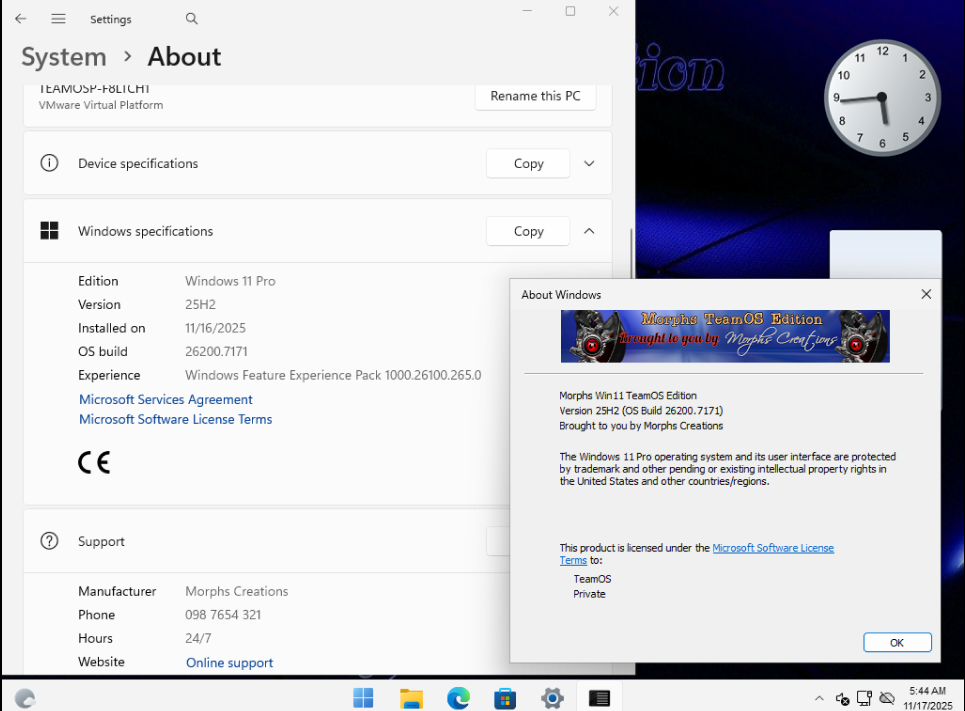Screen dimensions: 965x711
Task: Launch File Explorer from the taskbar
Action: tap(411, 698)
